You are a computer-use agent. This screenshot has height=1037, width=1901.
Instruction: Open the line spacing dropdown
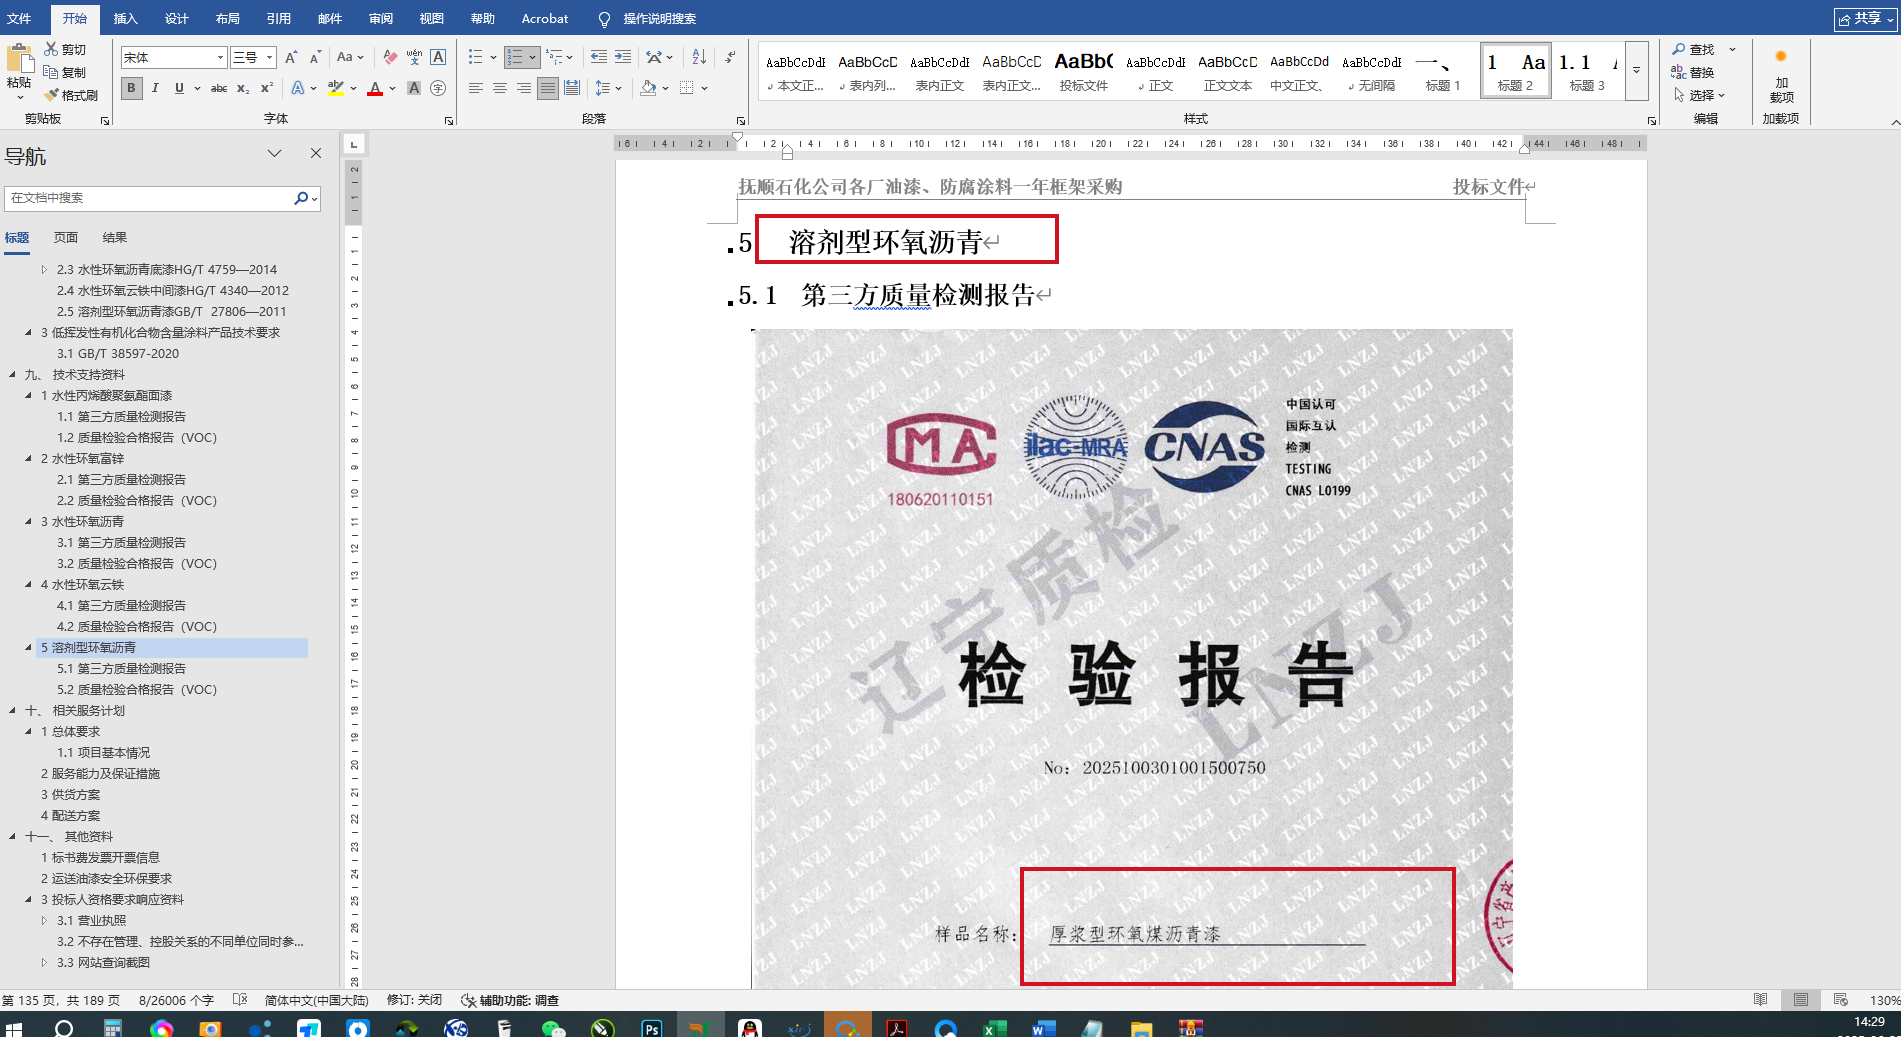click(608, 88)
